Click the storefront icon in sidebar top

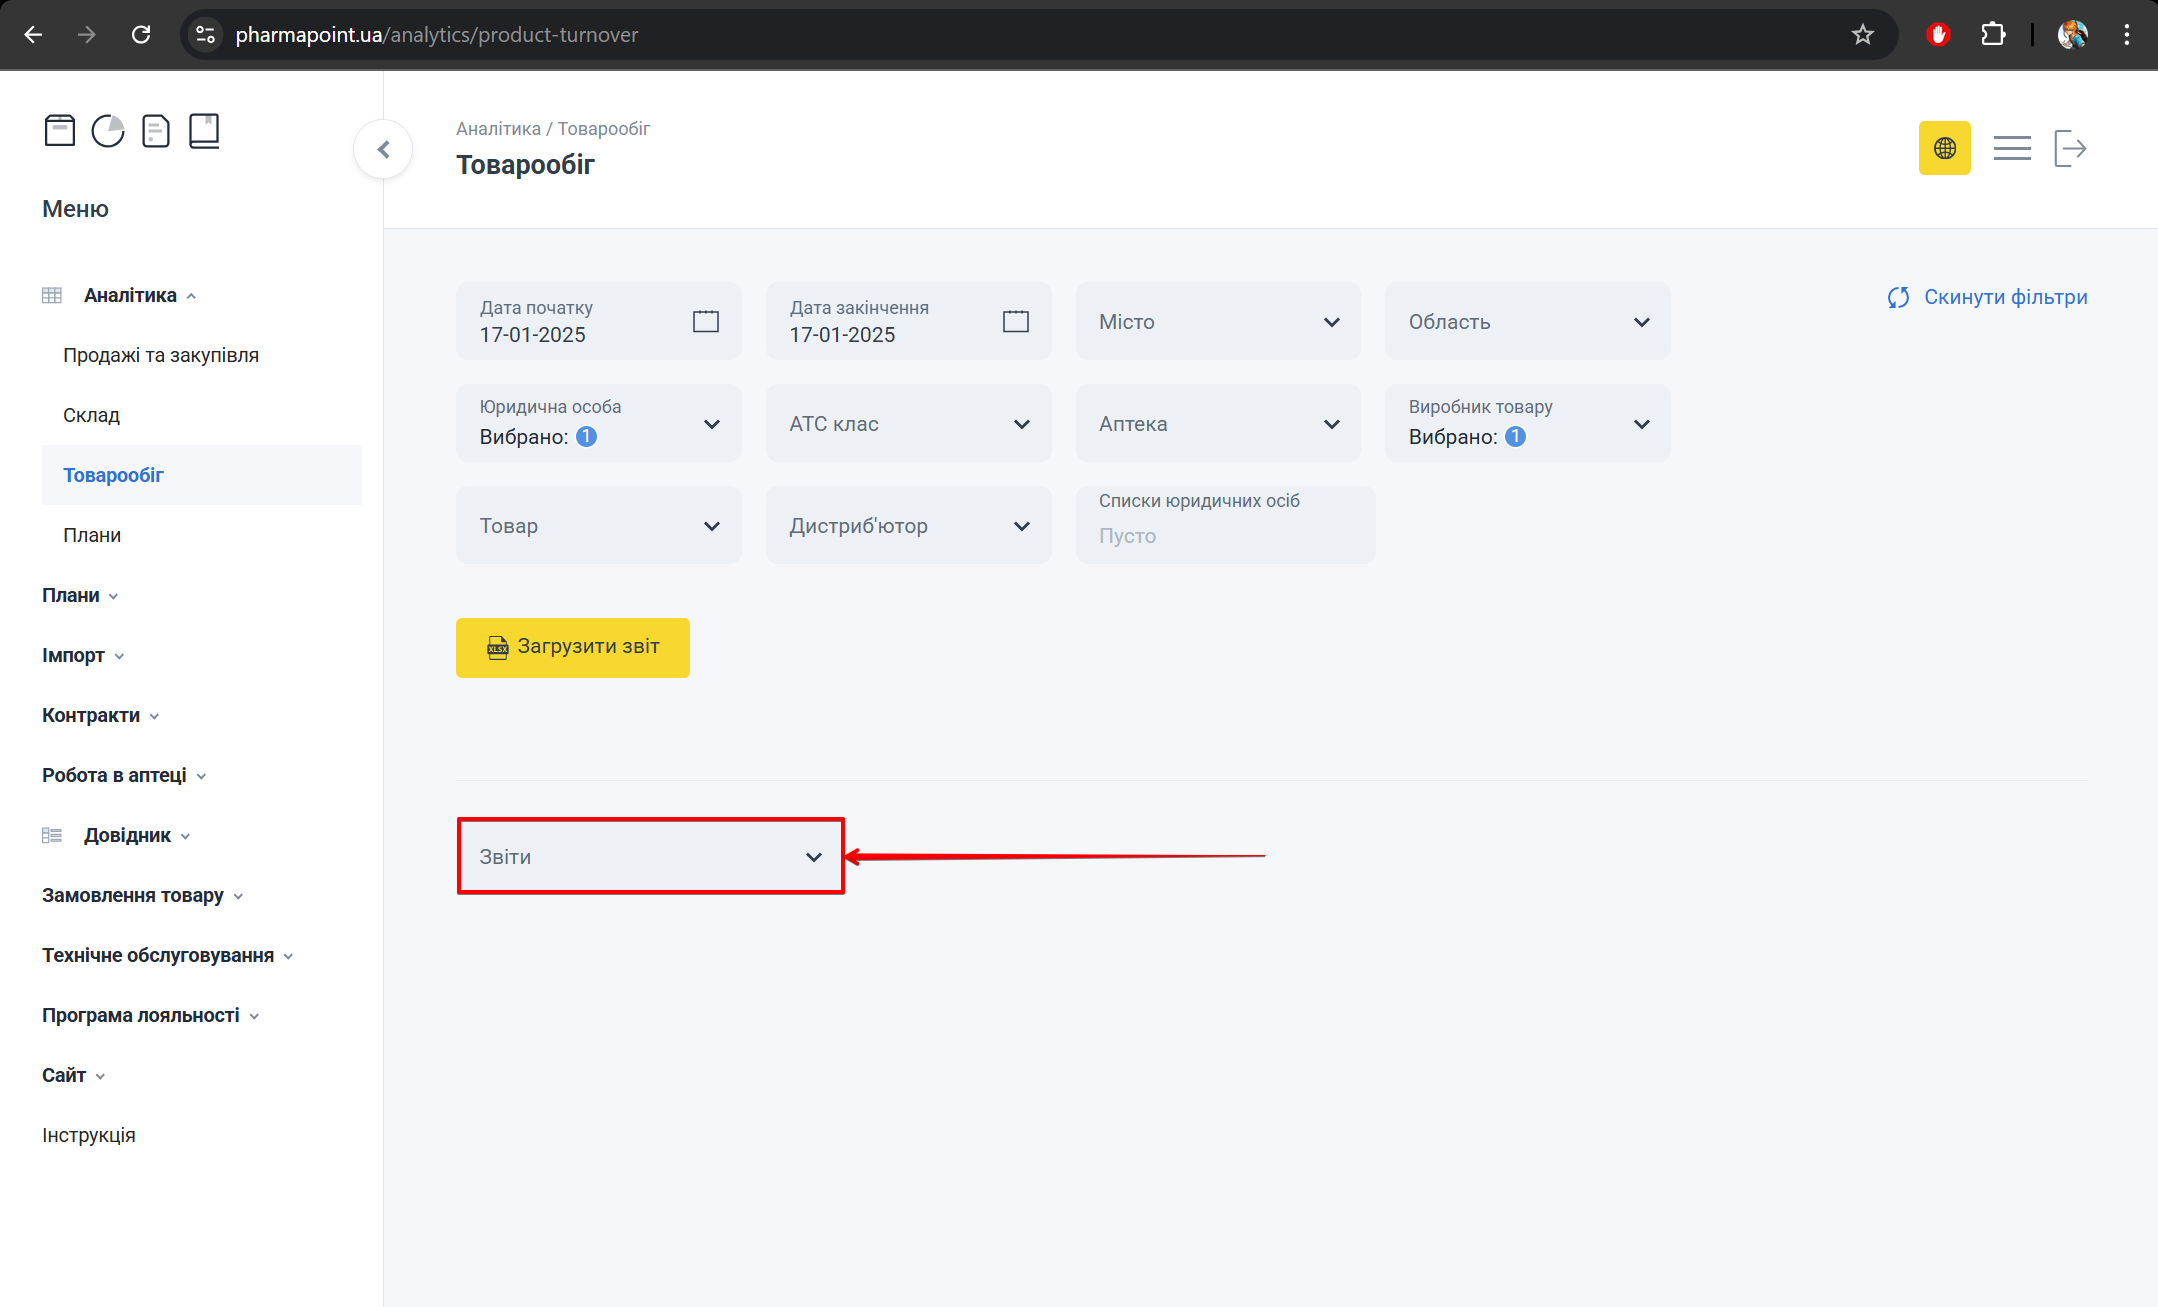coord(60,131)
